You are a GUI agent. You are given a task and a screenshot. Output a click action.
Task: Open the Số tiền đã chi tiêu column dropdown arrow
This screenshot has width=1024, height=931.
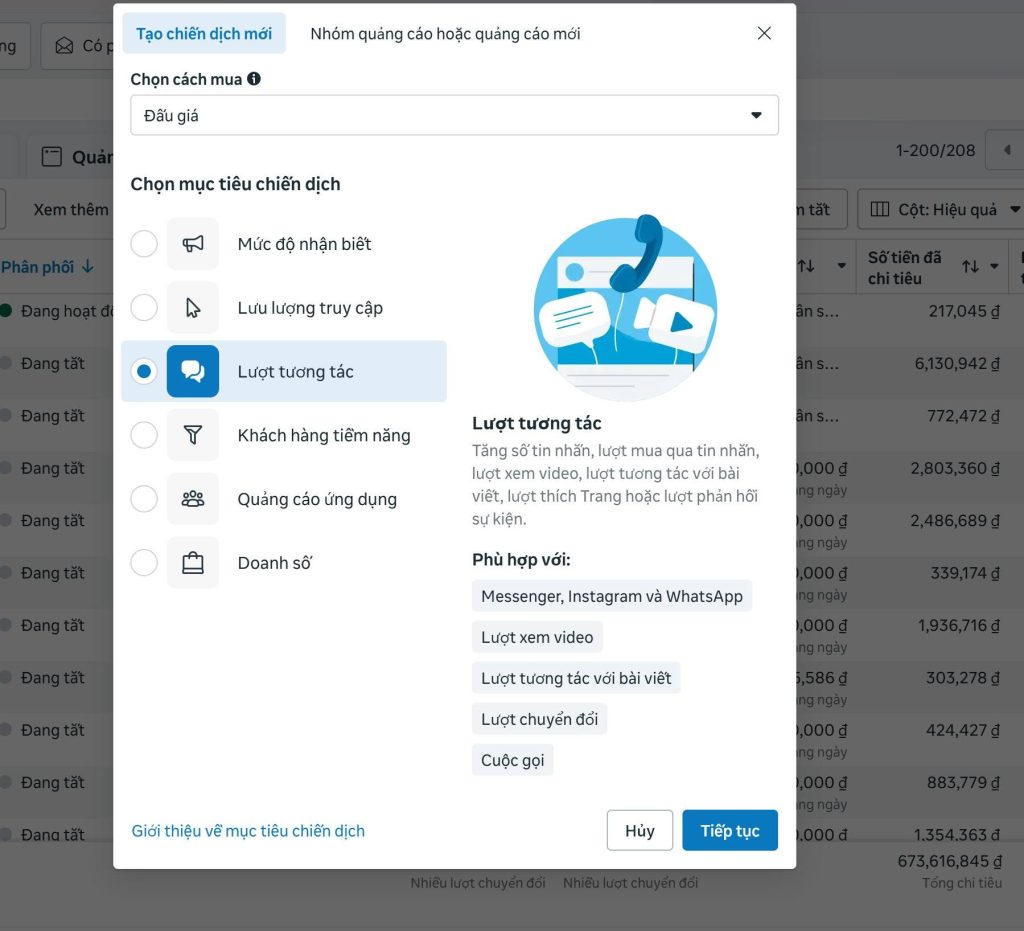pyautogui.click(x=994, y=266)
